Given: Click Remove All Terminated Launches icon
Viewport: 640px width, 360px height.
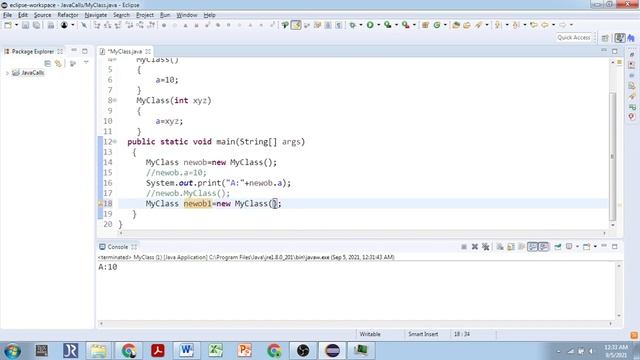Looking at the screenshot, I should pyautogui.click(x=485, y=247).
